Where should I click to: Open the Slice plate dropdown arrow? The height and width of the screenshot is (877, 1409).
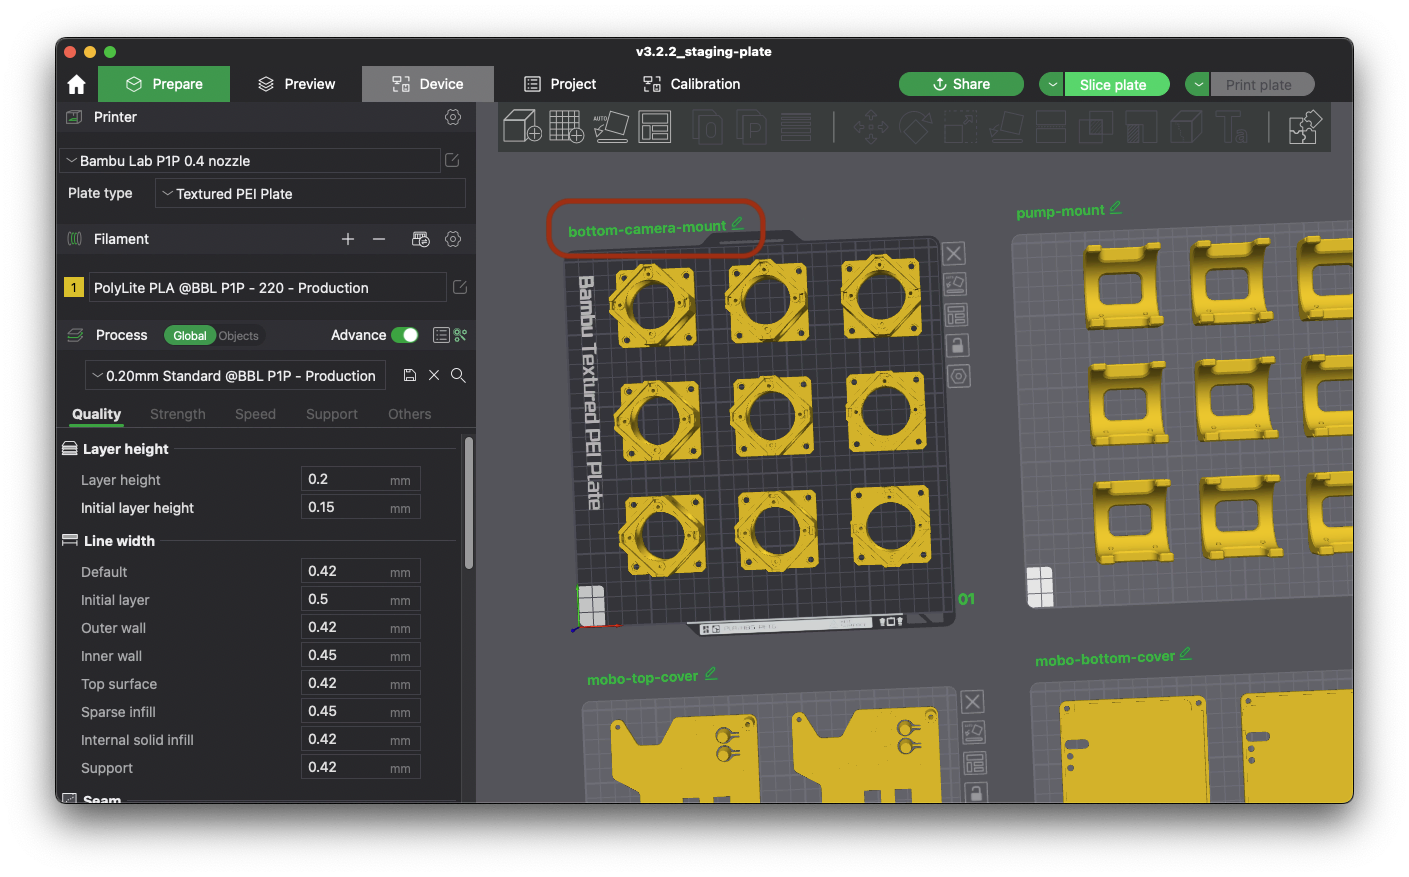point(1051,85)
